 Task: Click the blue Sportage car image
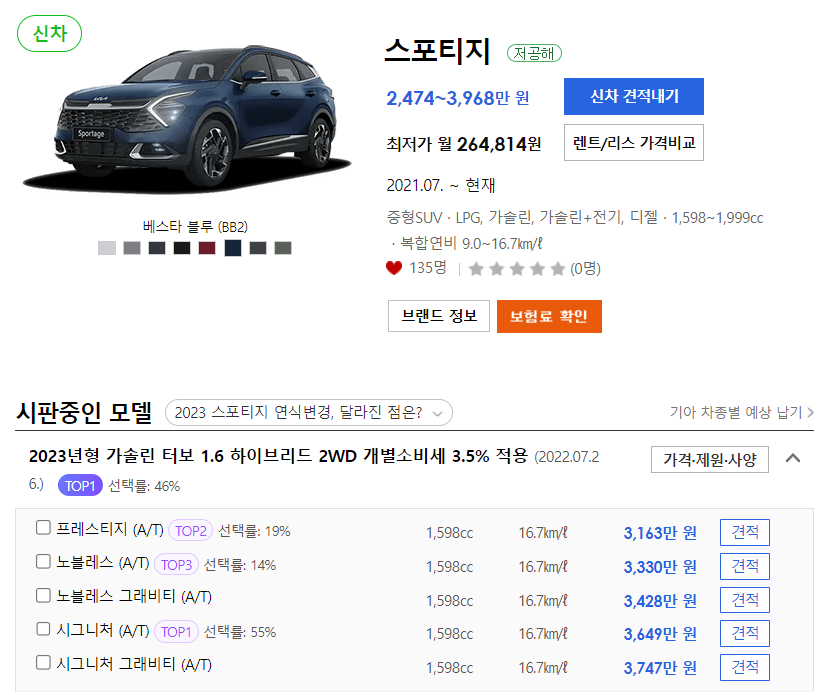coord(187,118)
